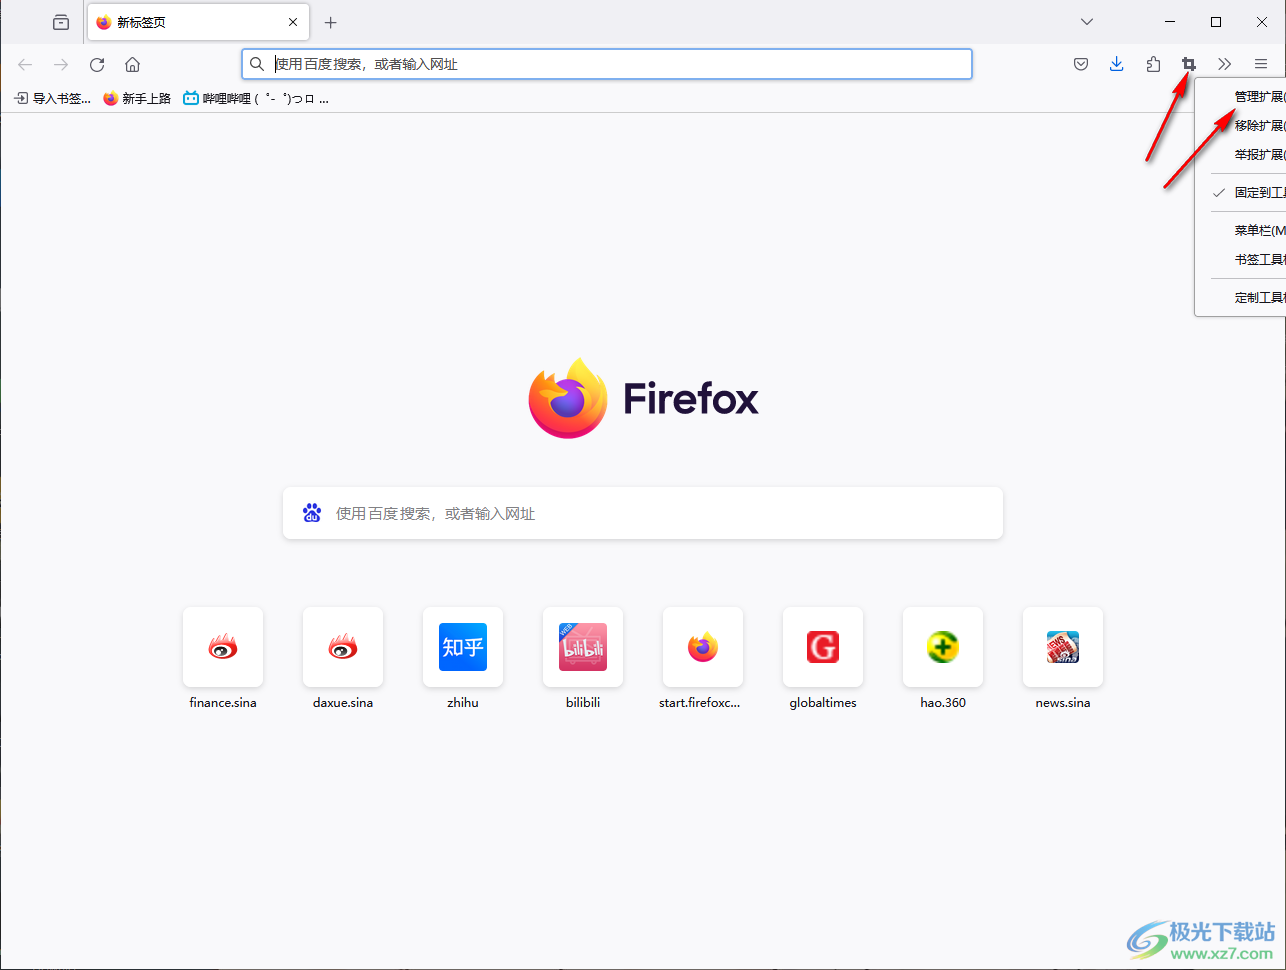Open bilibili shortcut tile
Viewport: 1286px width, 970px height.
coord(583,647)
